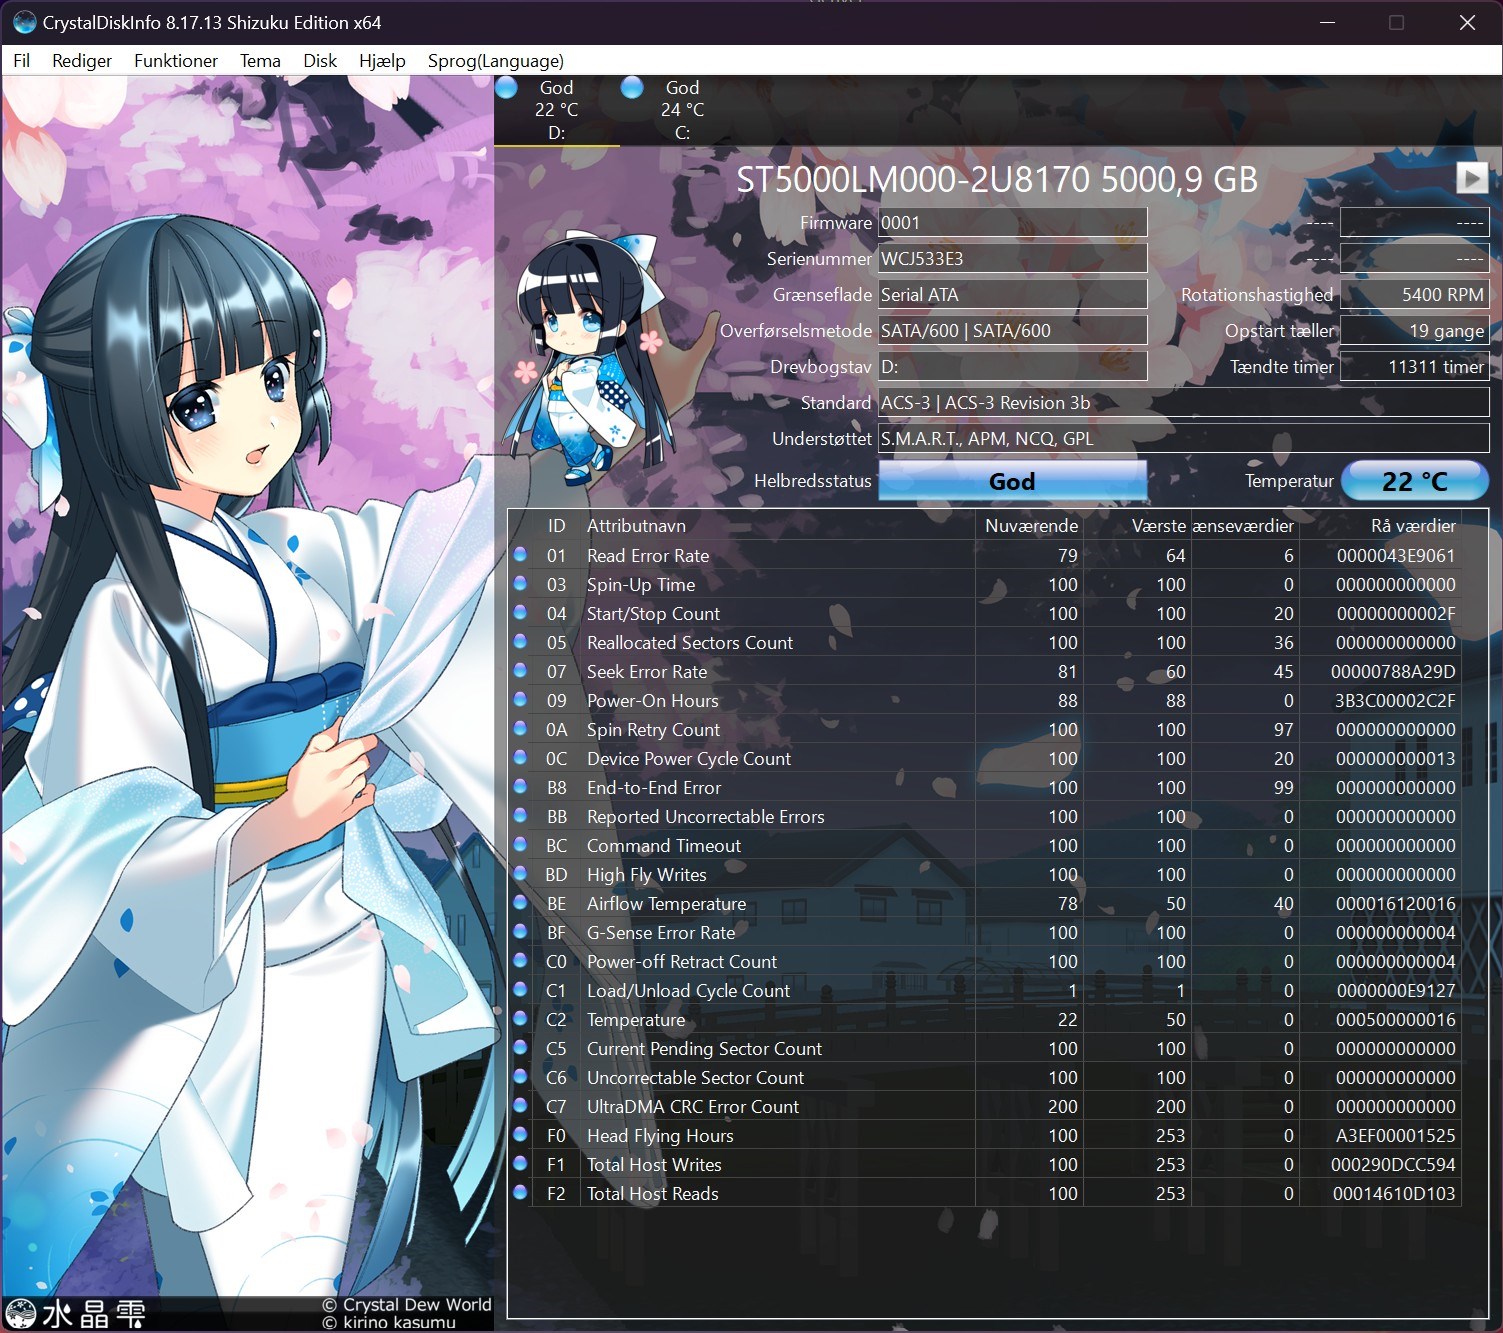Open the Sprog(Language) menu
Screen dimensions: 1503x1333
tap(496, 61)
